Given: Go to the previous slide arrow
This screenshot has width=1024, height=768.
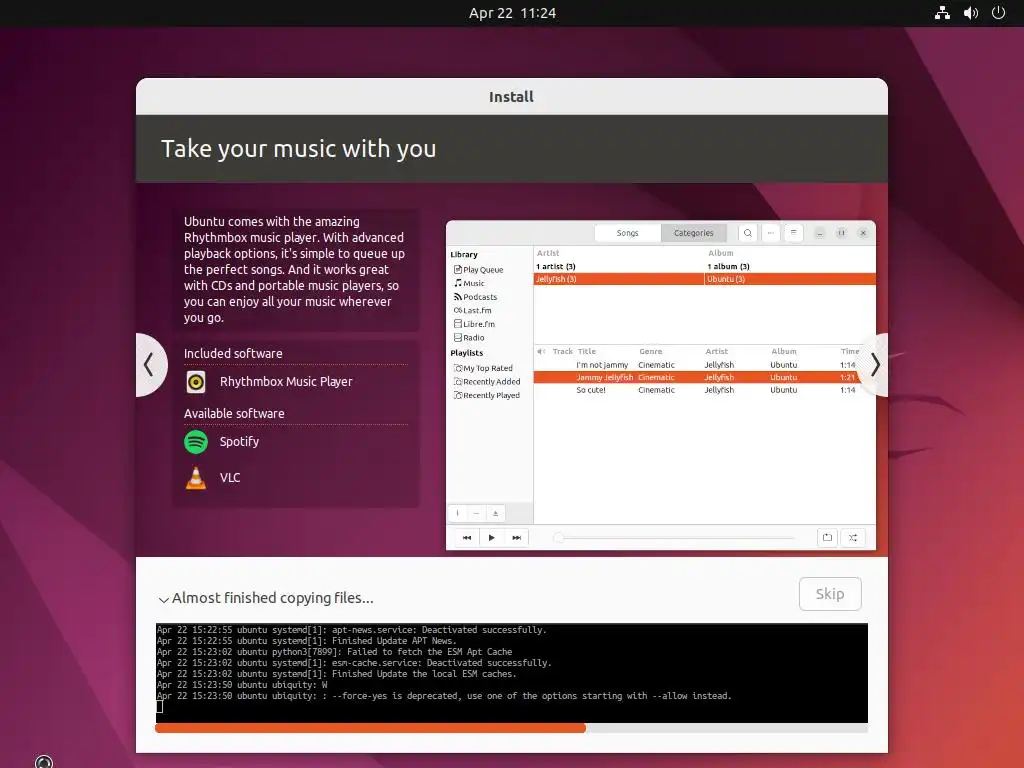Looking at the screenshot, I should 150,364.
